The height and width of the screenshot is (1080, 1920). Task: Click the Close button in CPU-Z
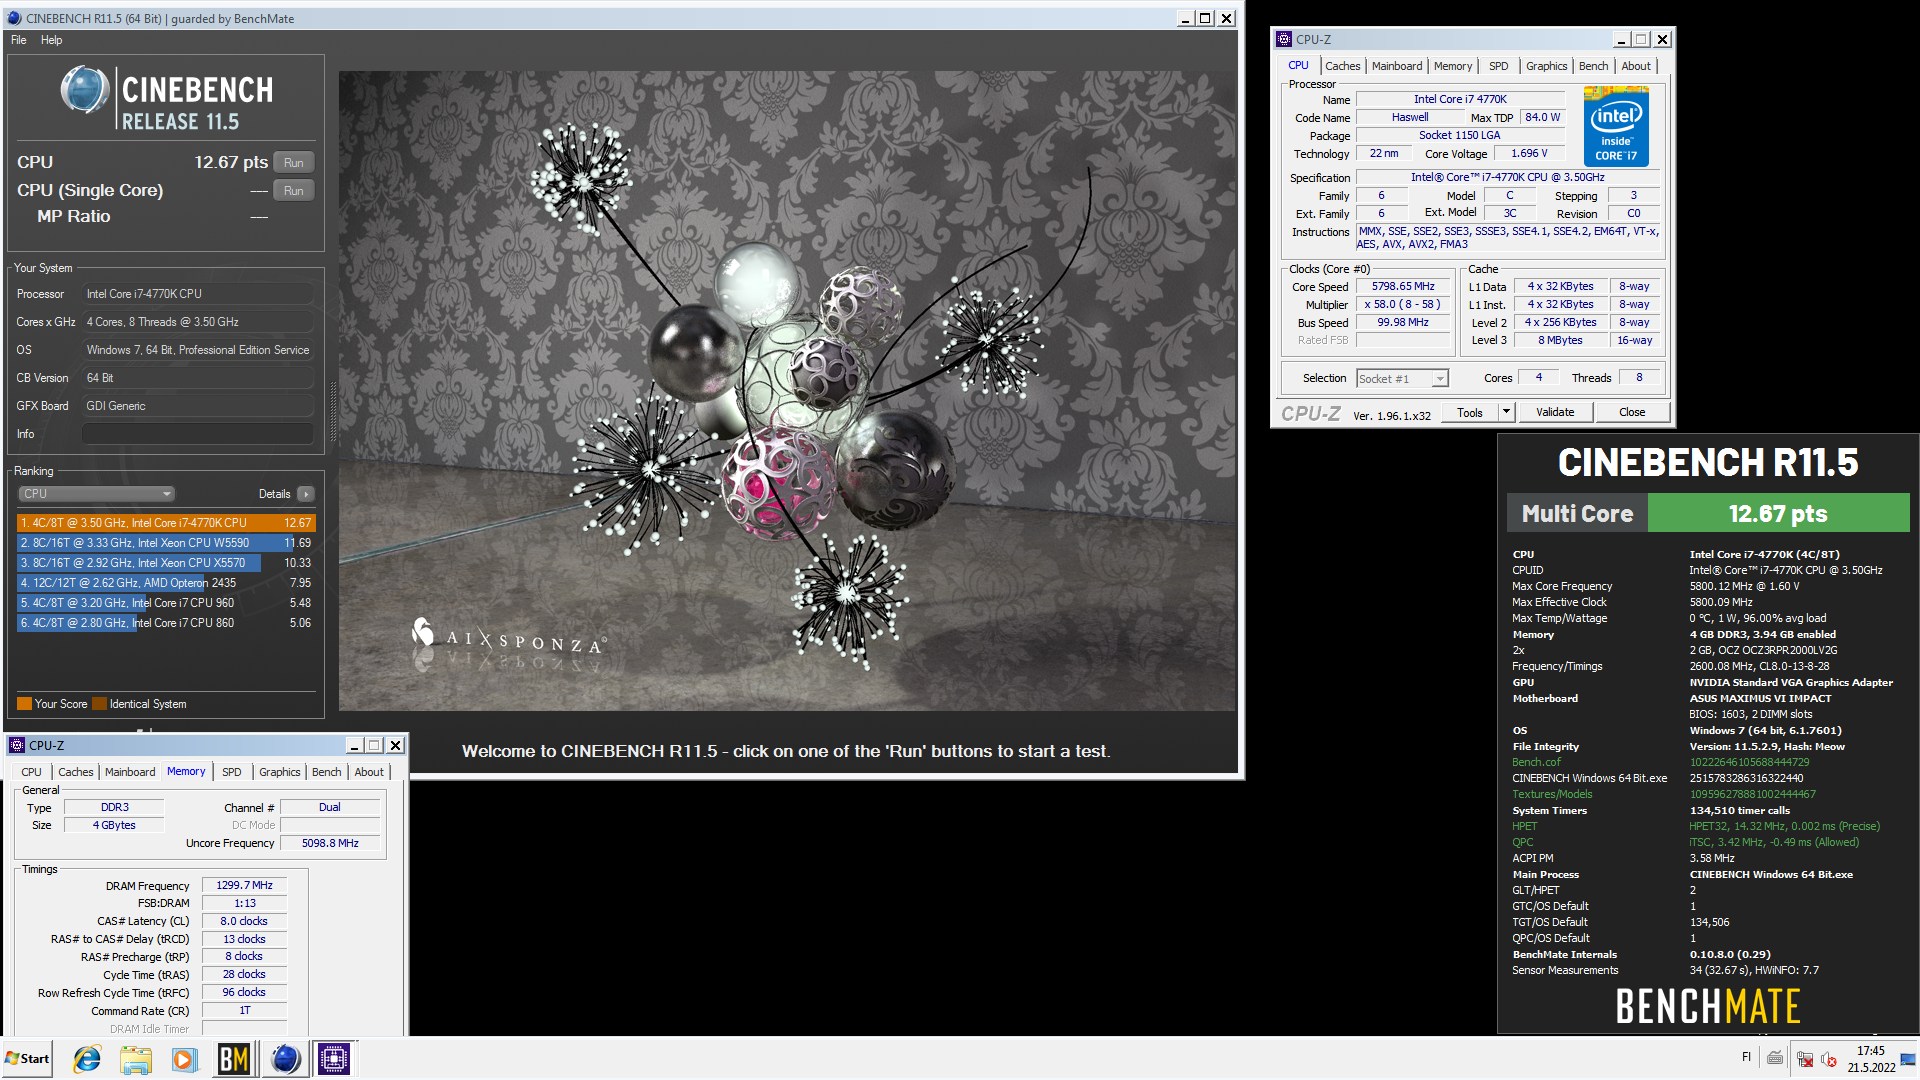[x=1632, y=412]
